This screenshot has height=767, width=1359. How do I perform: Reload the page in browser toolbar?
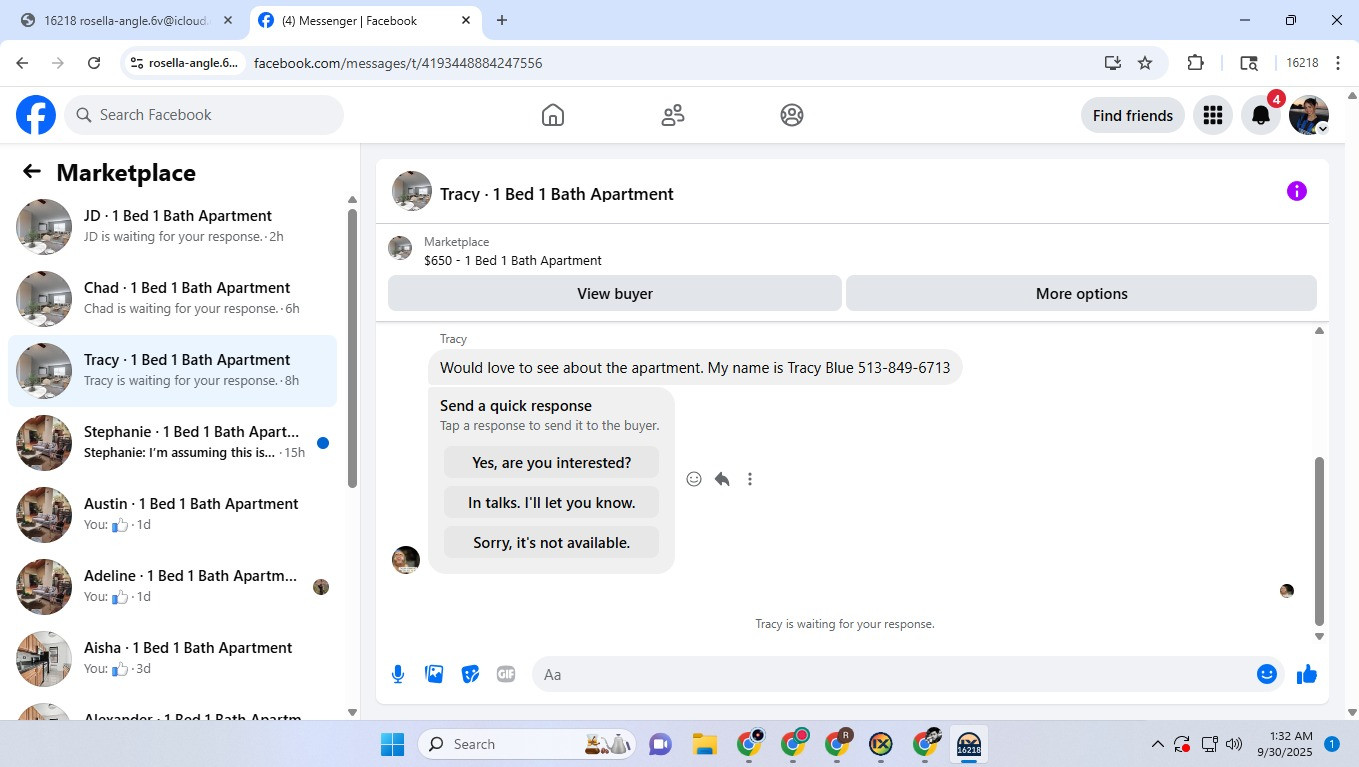[94, 63]
